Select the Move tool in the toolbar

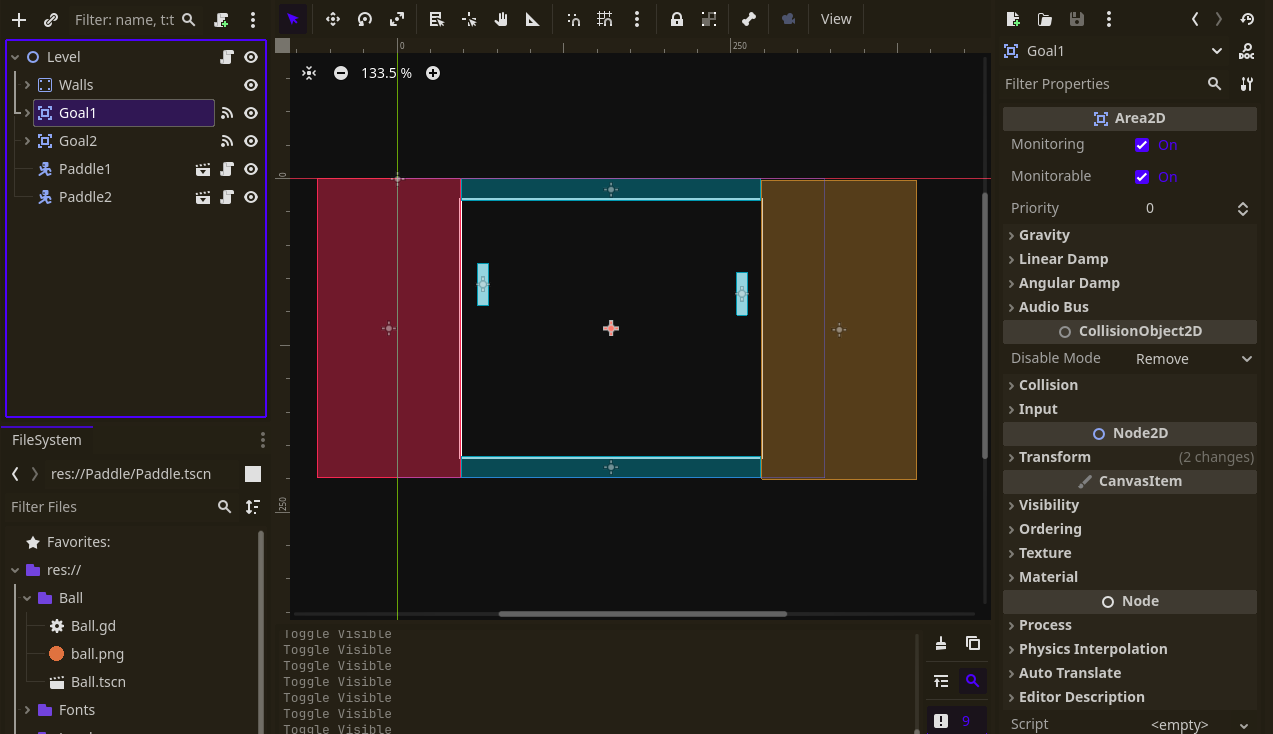pyautogui.click(x=333, y=18)
